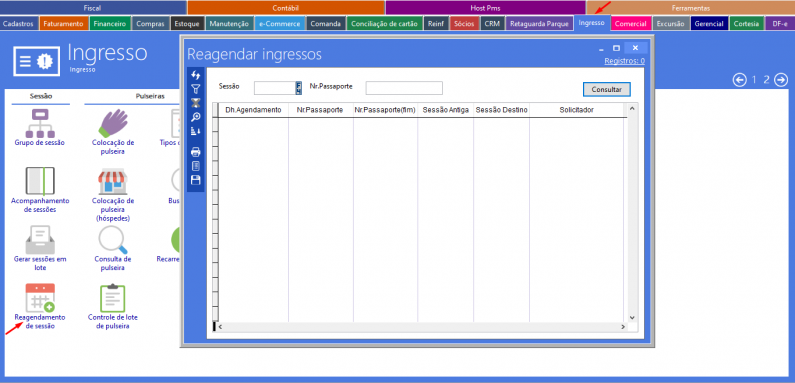Open Reagendamento de sessão

40,306
